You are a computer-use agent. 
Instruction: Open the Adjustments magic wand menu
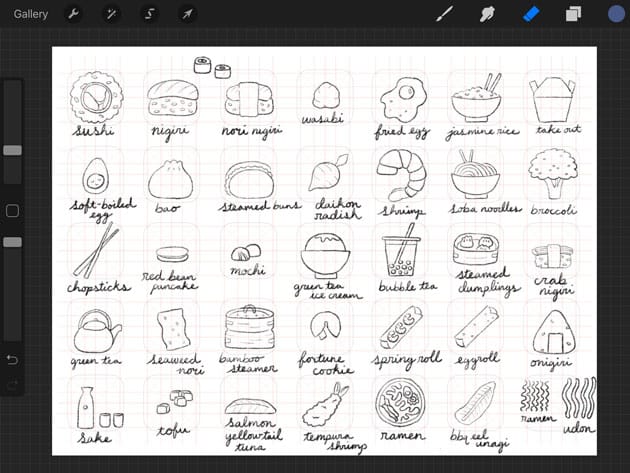(x=111, y=14)
